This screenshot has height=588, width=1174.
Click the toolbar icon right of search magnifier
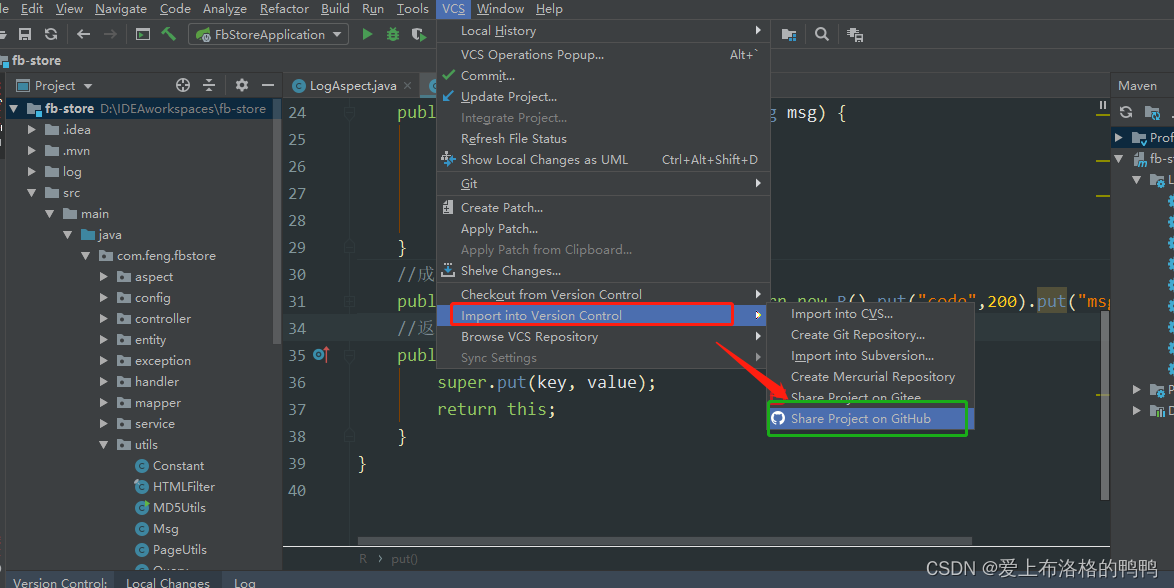click(x=854, y=34)
